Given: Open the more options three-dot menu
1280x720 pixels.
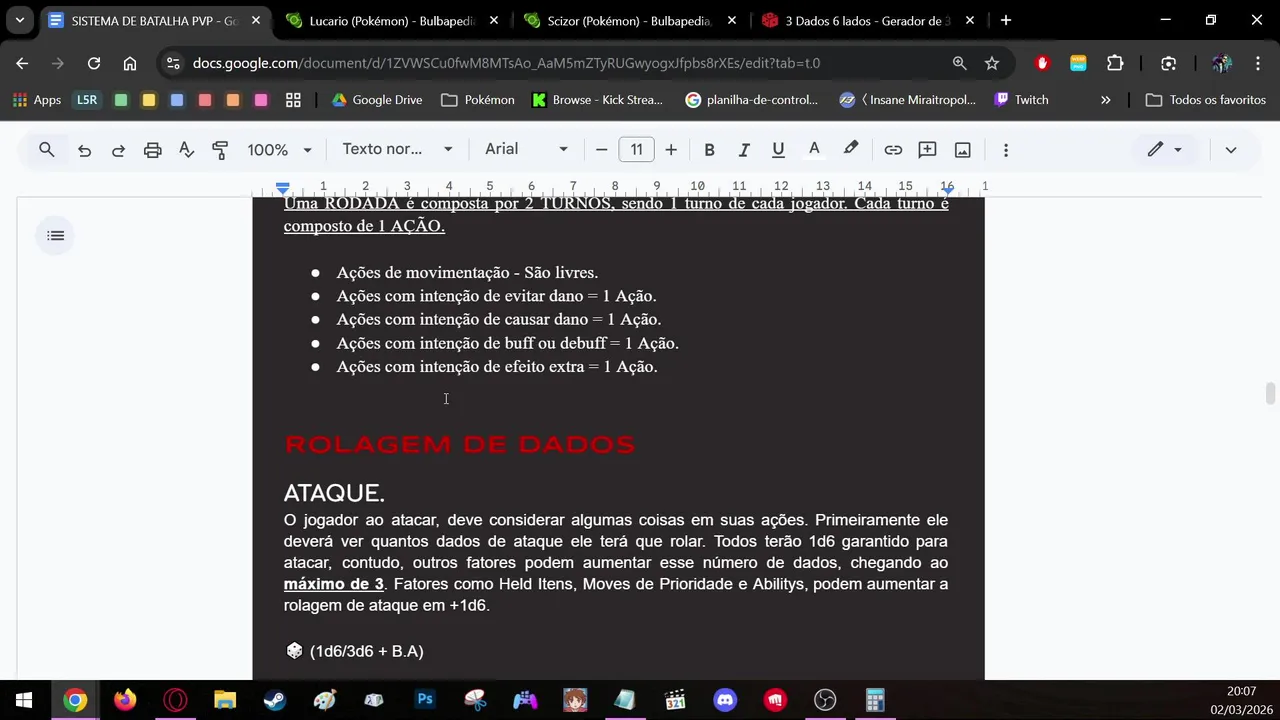Looking at the screenshot, I should click(x=1005, y=150).
